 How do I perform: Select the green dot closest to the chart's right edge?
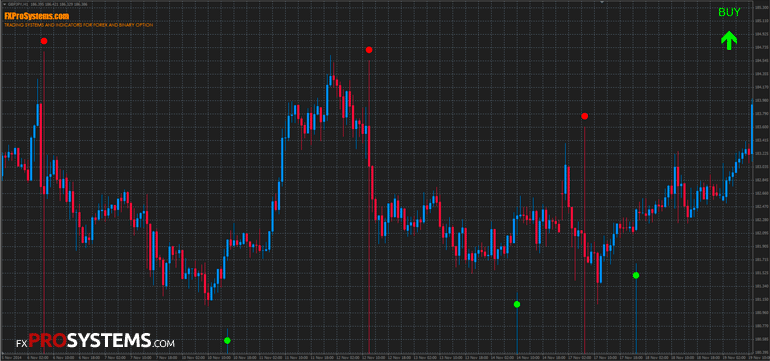(x=636, y=276)
